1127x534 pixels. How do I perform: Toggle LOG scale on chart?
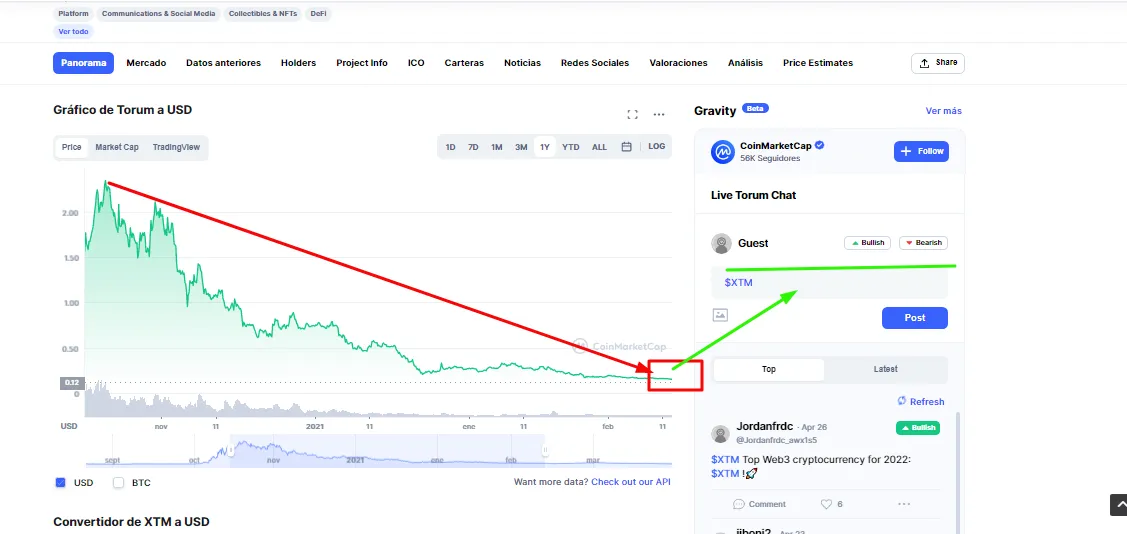point(657,147)
